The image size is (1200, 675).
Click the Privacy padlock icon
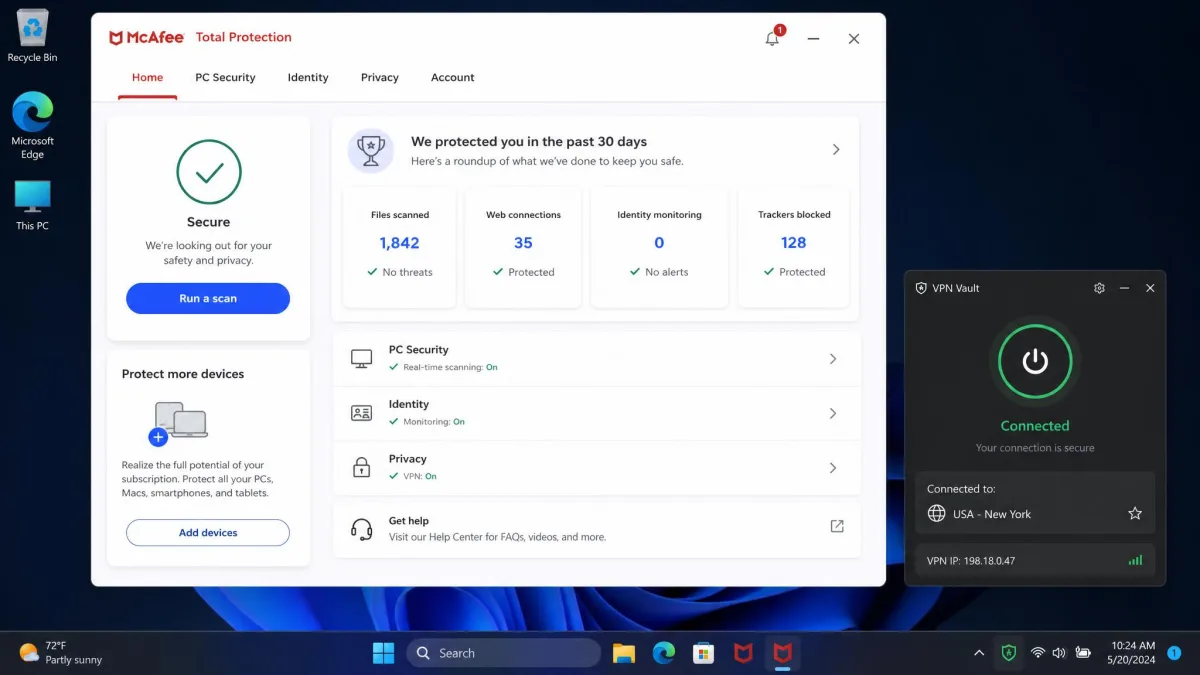(x=361, y=467)
